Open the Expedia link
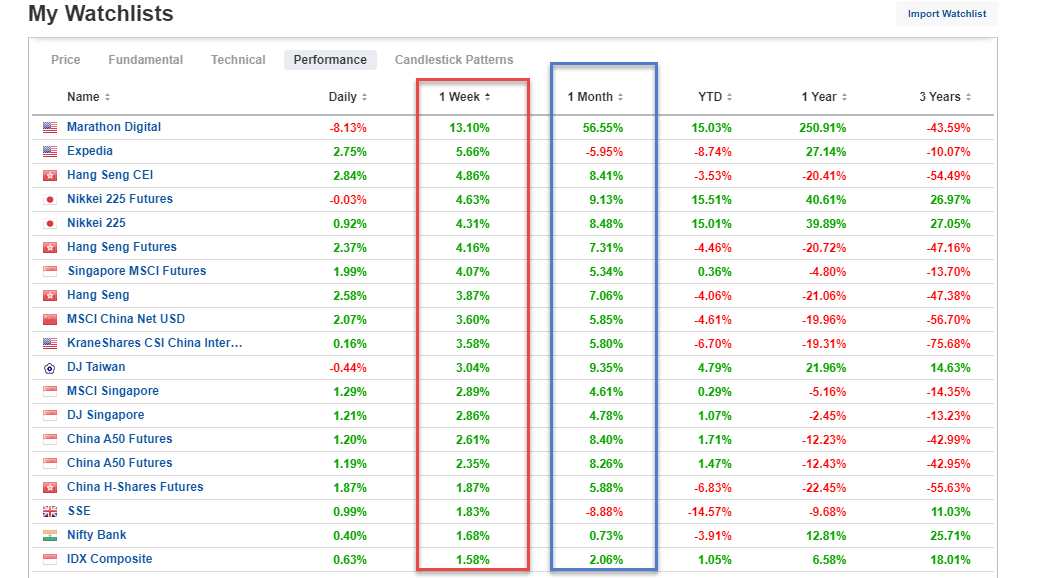 [x=90, y=151]
